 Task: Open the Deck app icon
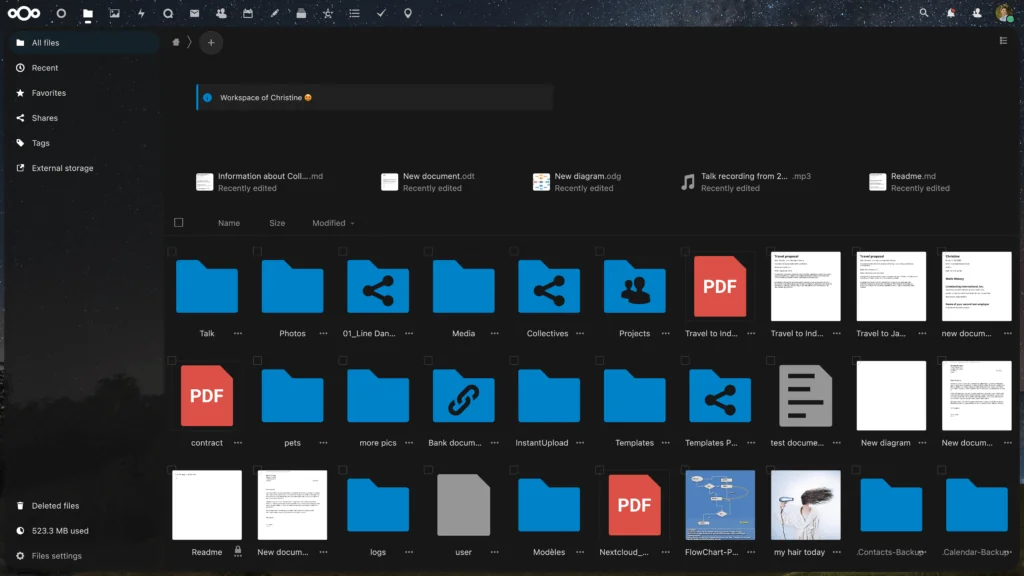click(301, 13)
